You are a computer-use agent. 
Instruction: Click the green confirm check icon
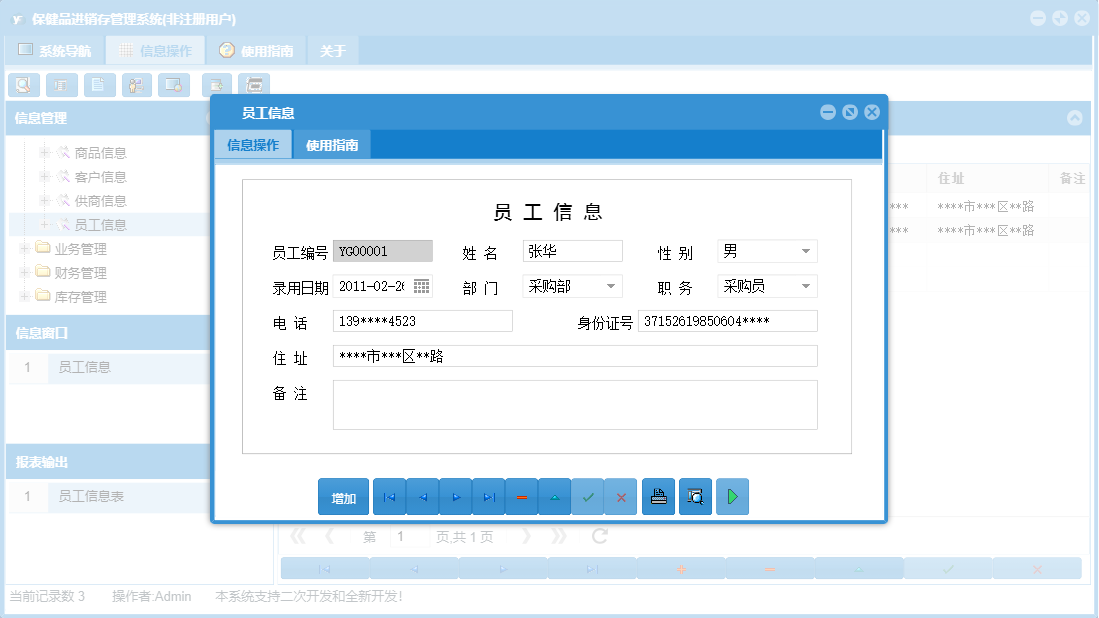[588, 496]
